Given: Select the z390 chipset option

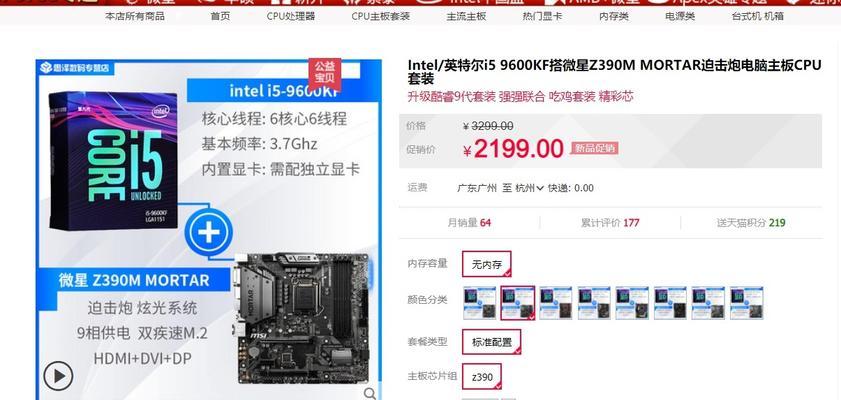Looking at the screenshot, I should pos(482,377).
